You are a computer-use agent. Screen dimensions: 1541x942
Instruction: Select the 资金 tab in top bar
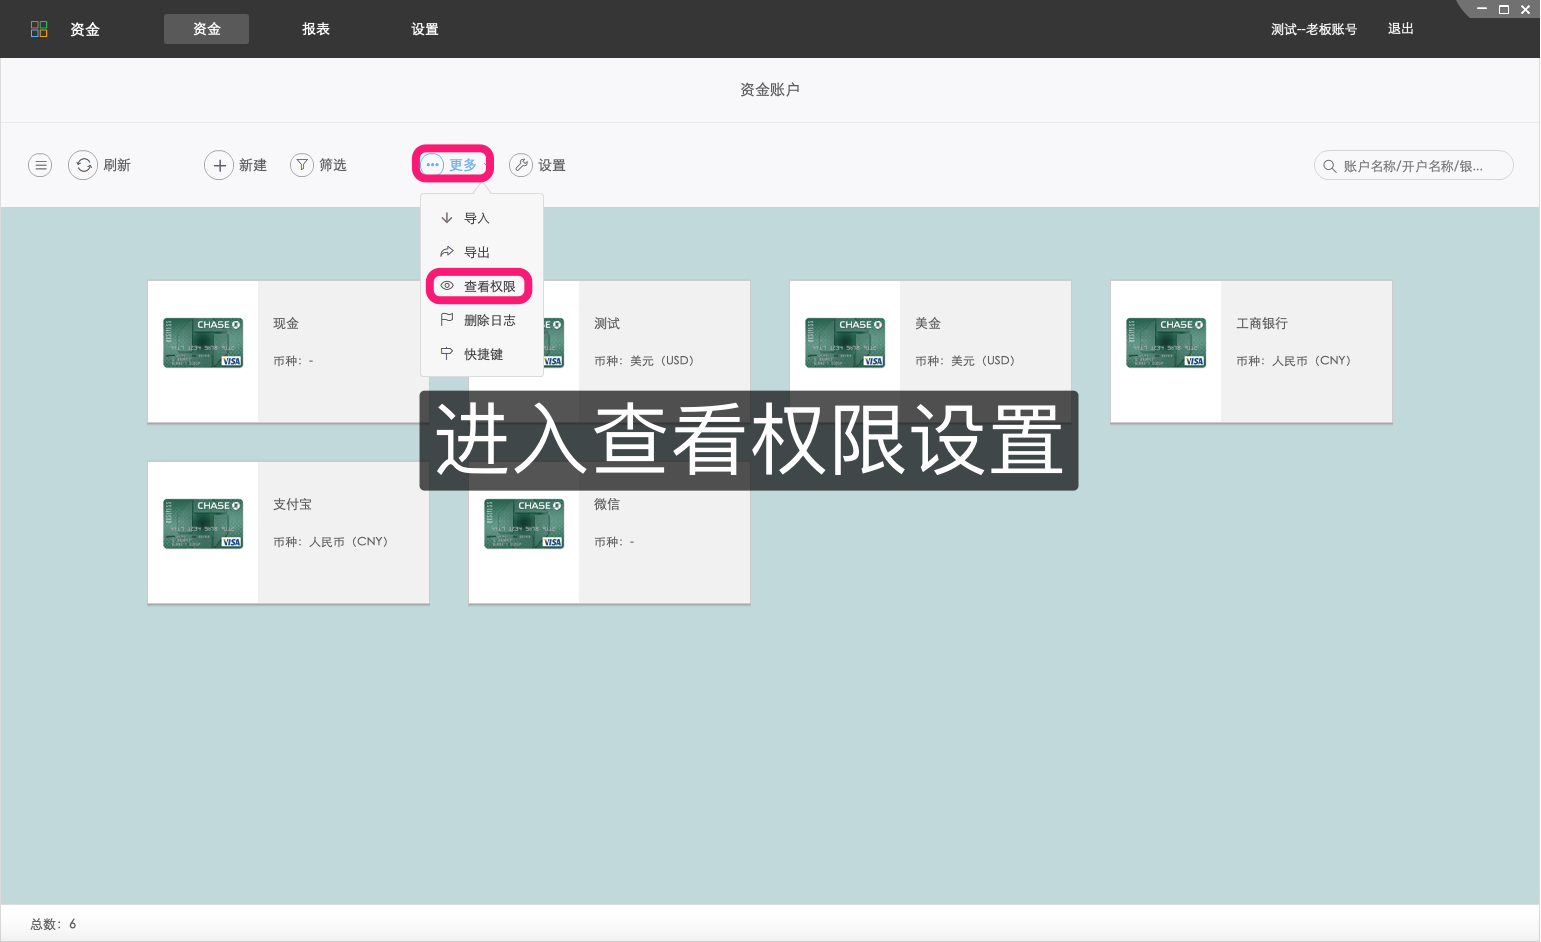coord(207,29)
